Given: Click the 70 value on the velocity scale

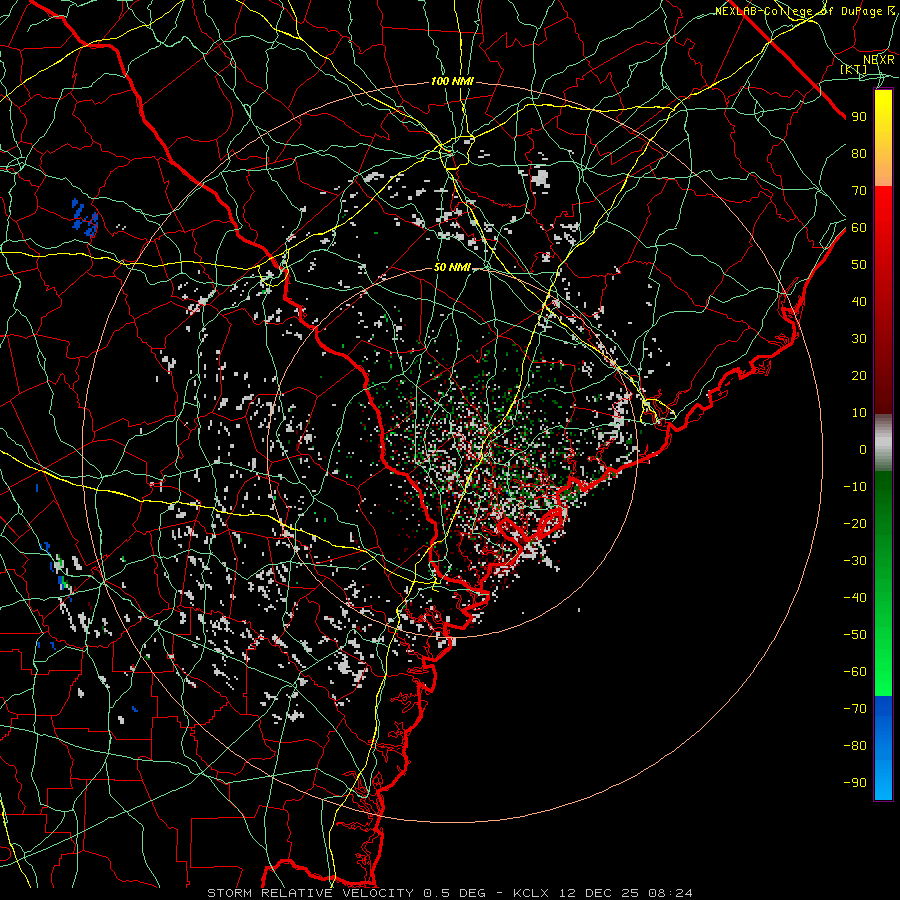Looking at the screenshot, I should pyautogui.click(x=859, y=191).
